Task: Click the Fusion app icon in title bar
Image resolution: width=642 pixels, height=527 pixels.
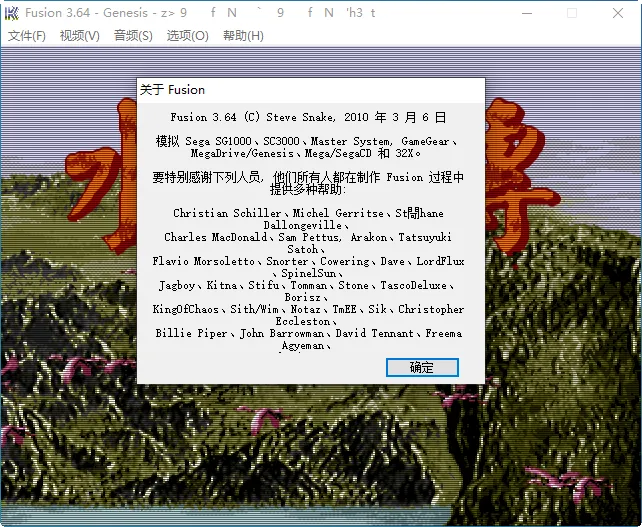Action: (x=12, y=13)
